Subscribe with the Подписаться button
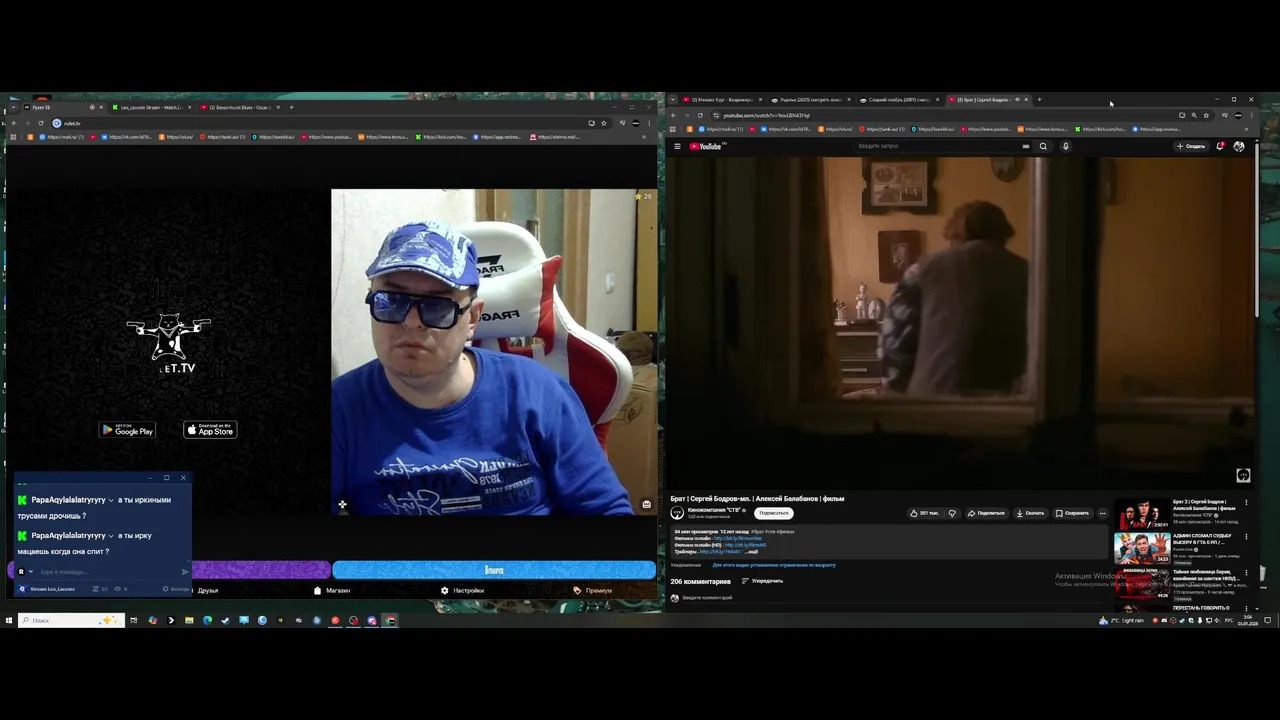 tap(774, 513)
